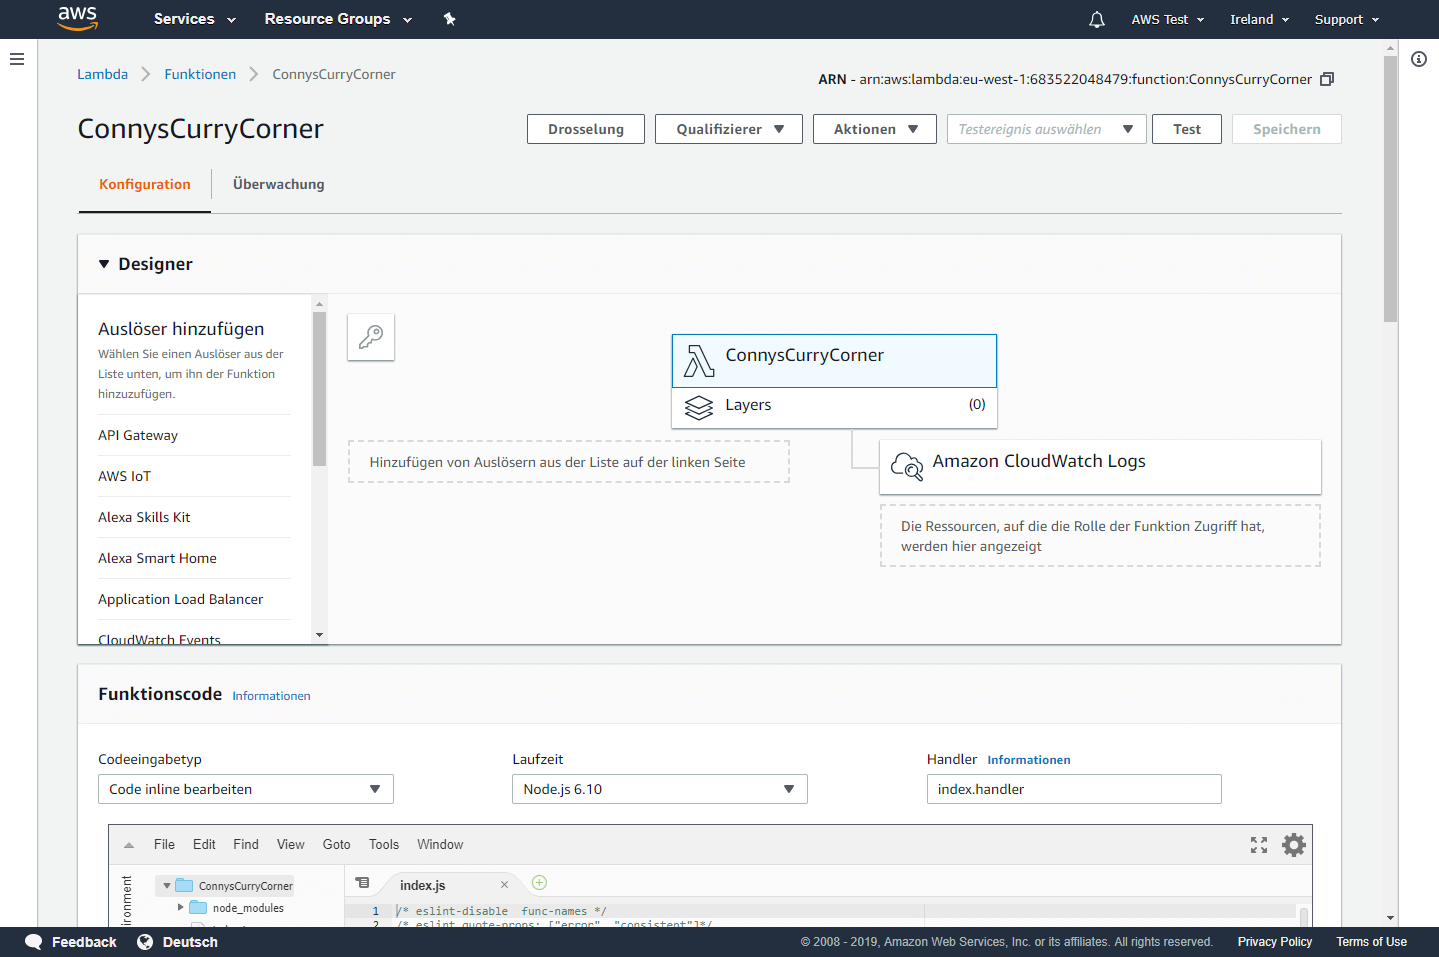Click the AWS logo
This screenshot has height=957, width=1439.
tap(77, 18)
